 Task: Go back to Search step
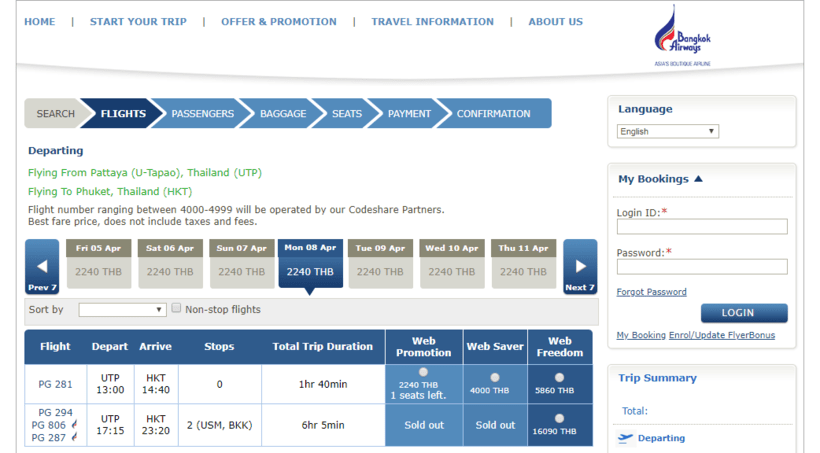click(x=55, y=114)
